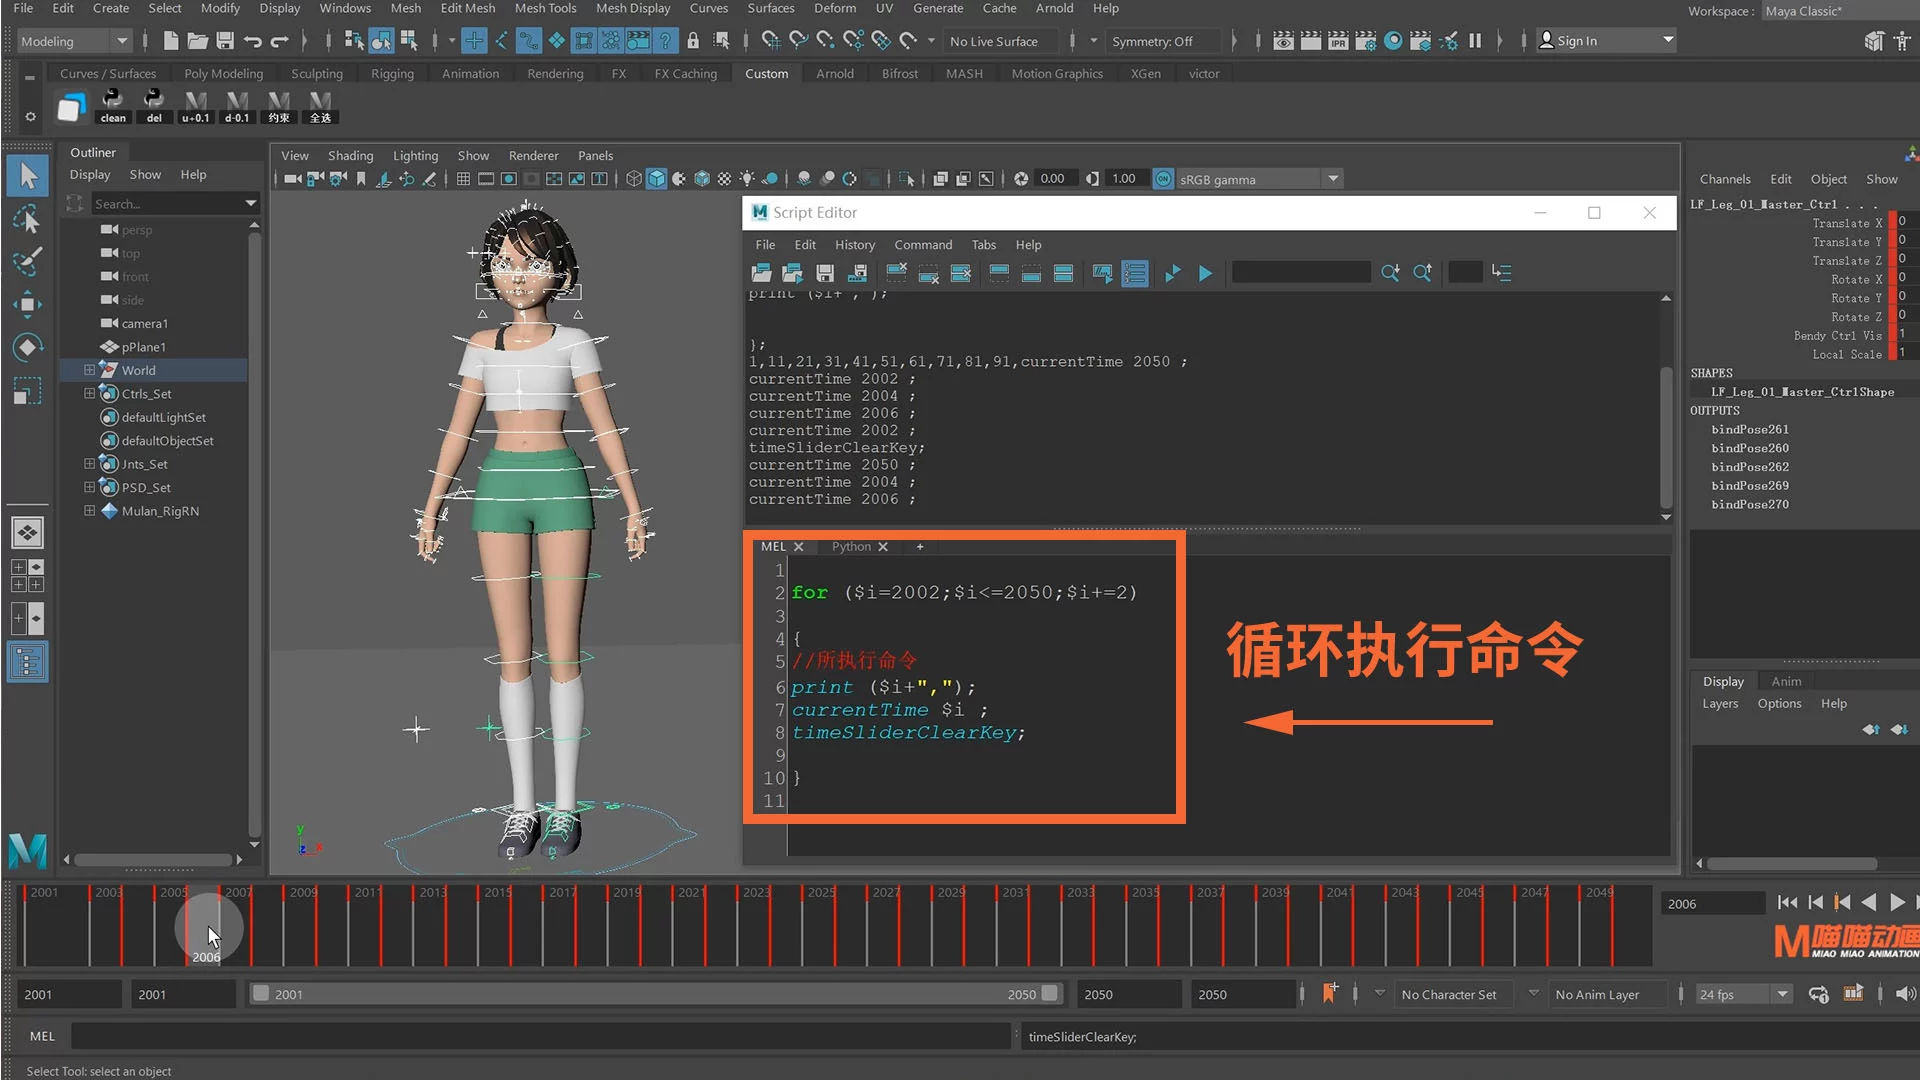The width and height of the screenshot is (1920, 1080).
Task: Open the sRGB gamma view transform dropdown
Action: [x=1333, y=179]
